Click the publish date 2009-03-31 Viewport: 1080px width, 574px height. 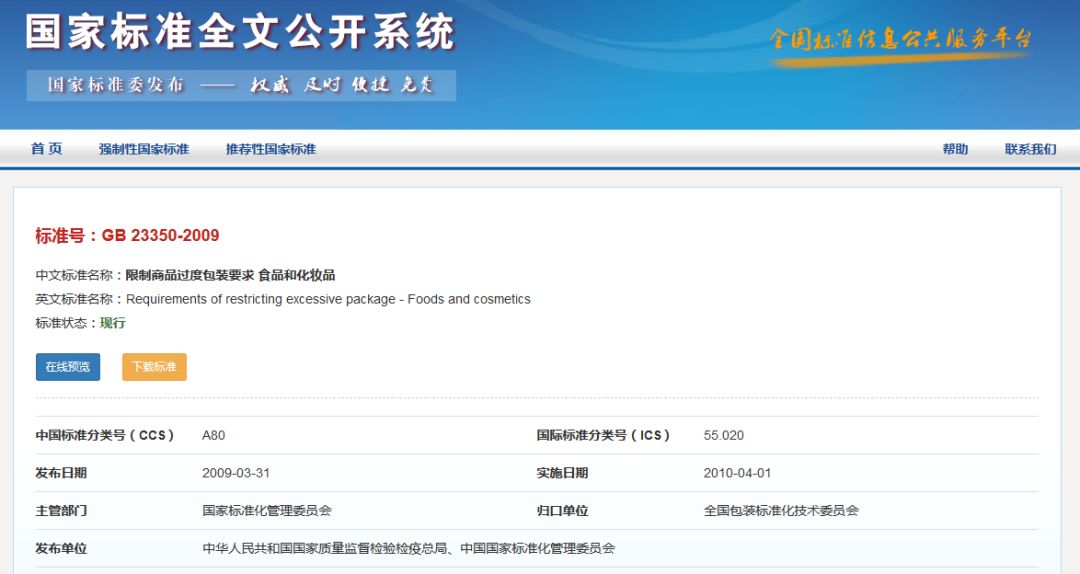click(x=235, y=473)
